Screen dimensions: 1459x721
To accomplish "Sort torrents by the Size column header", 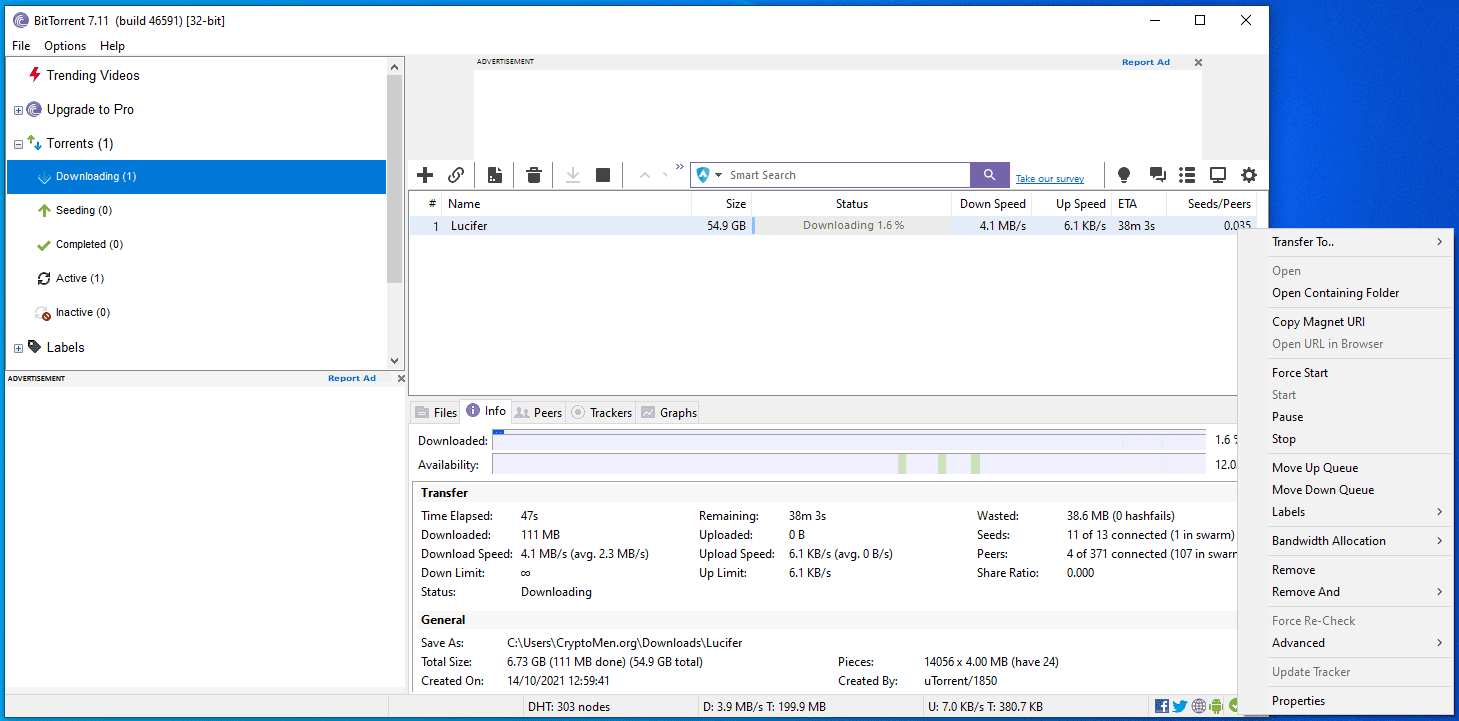I will coord(721,204).
